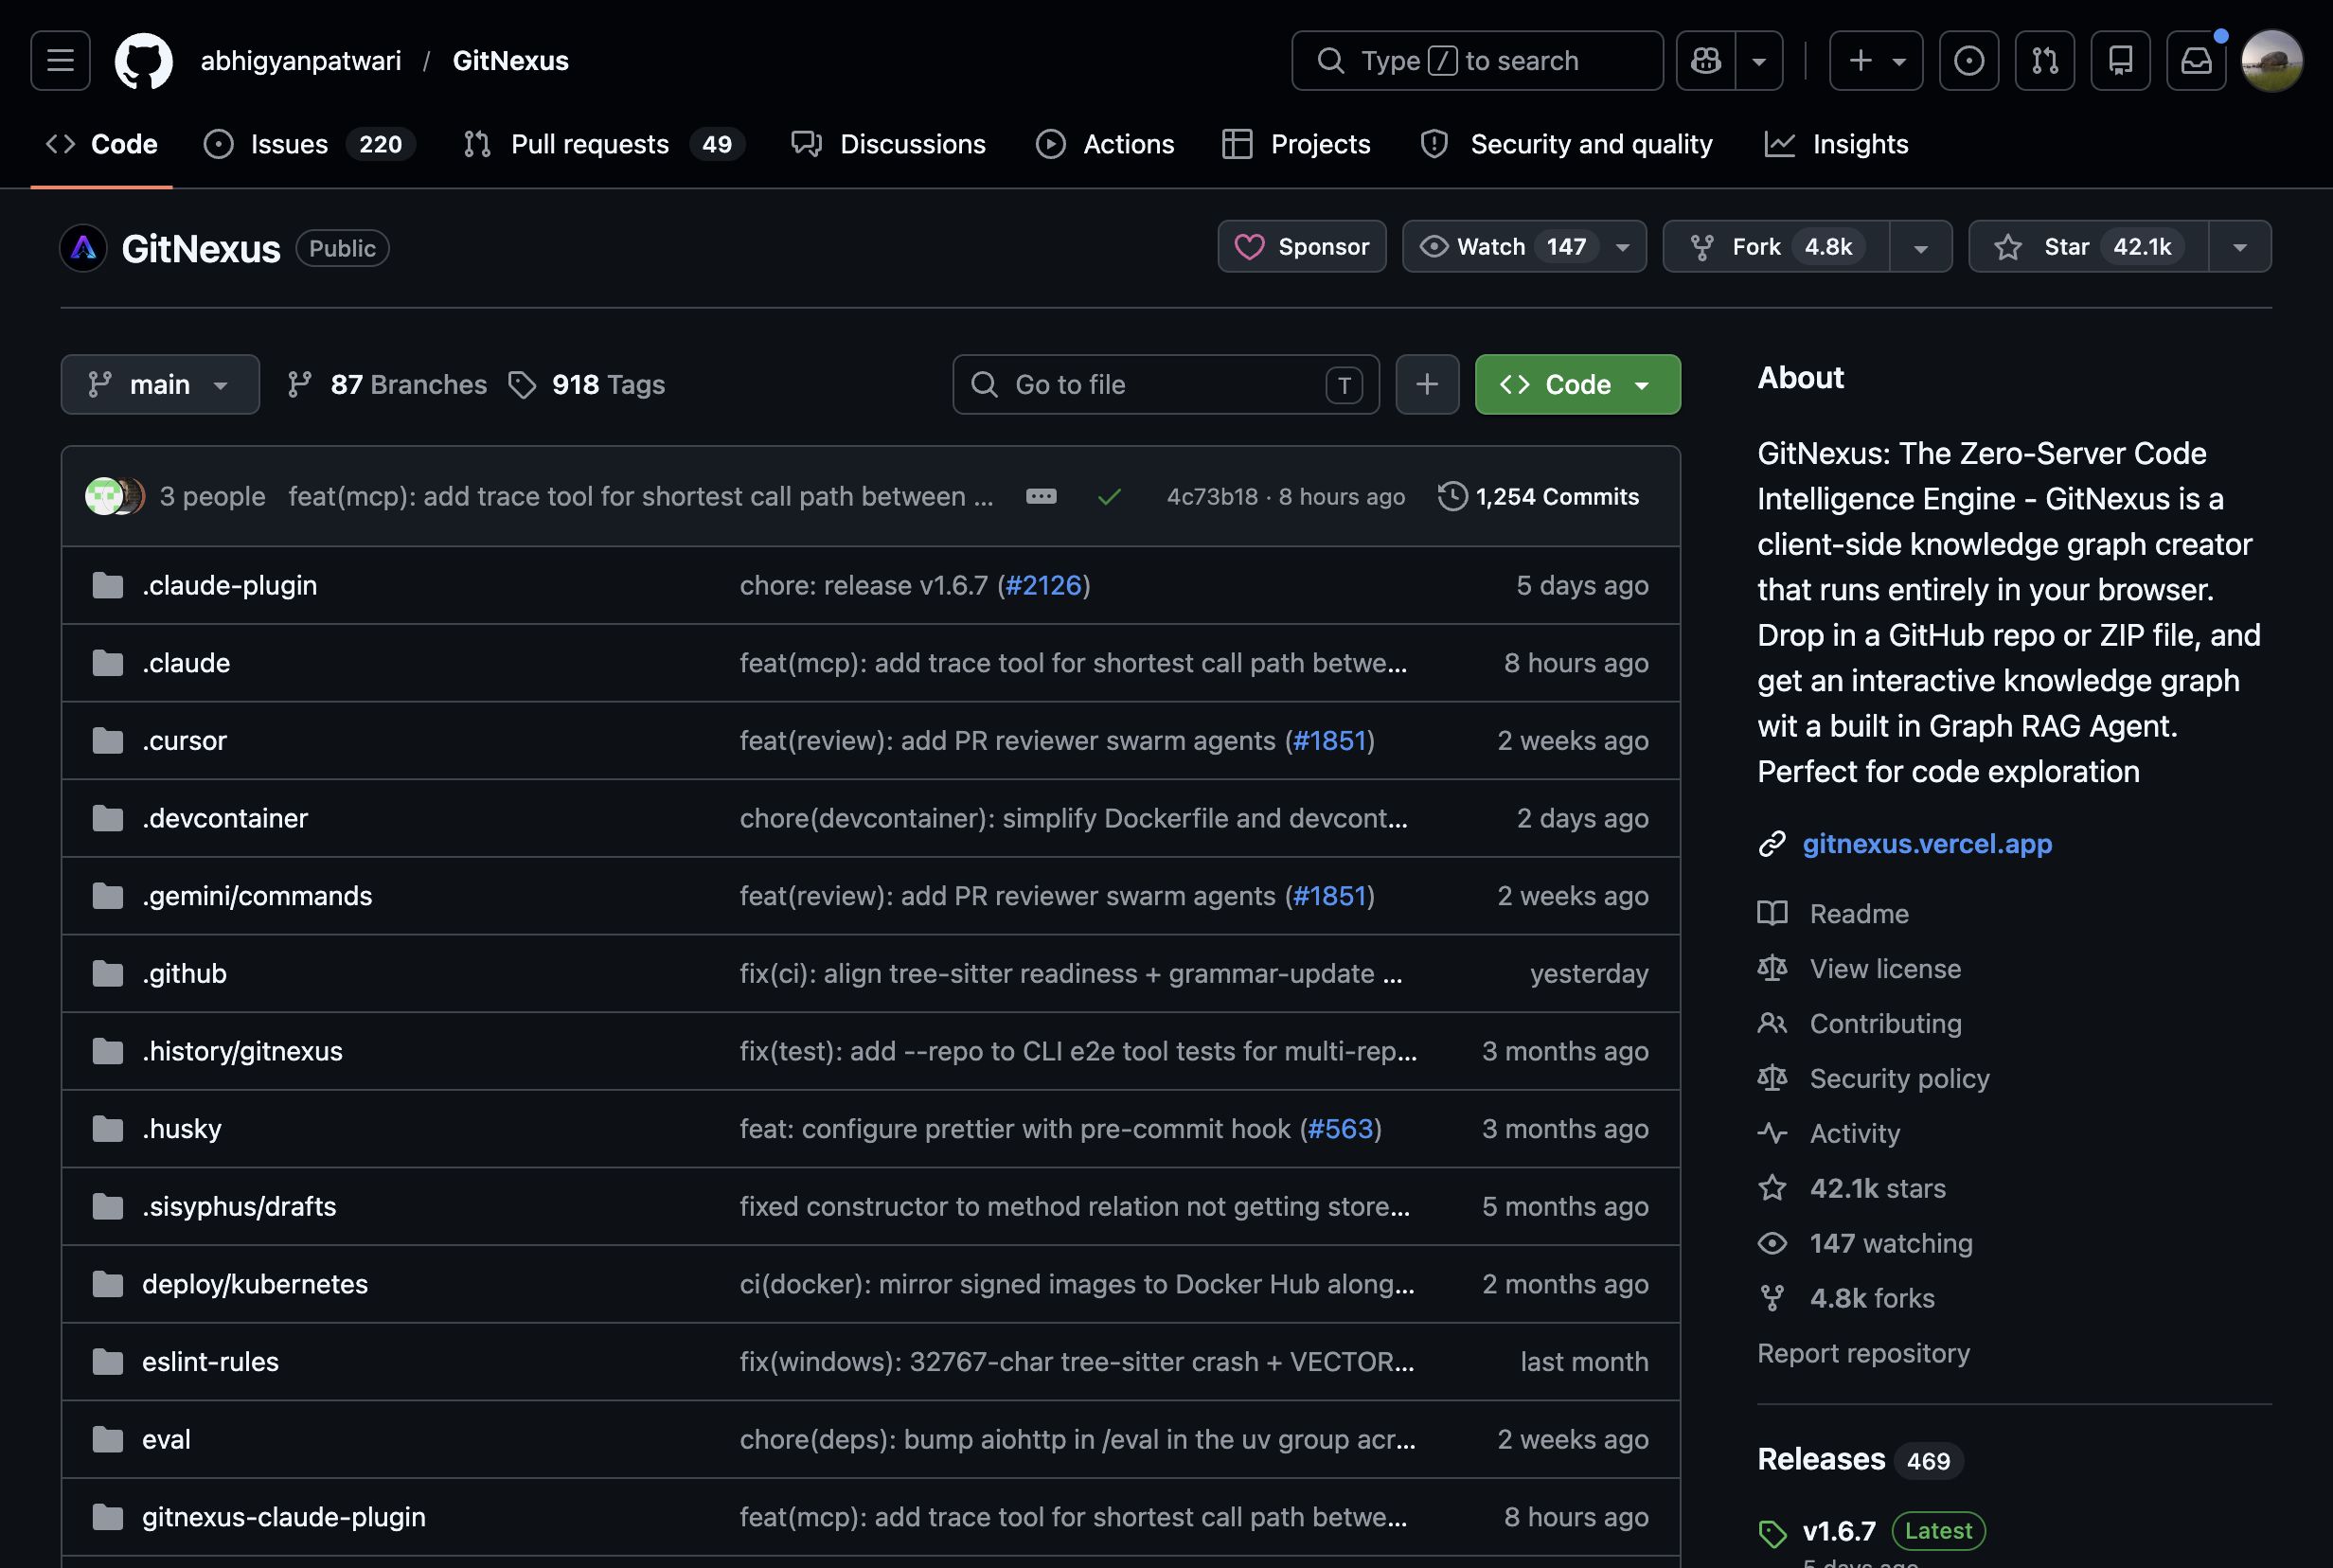This screenshot has width=2333, height=1568.
Task: Switch to the Issues tab
Action: 309,144
